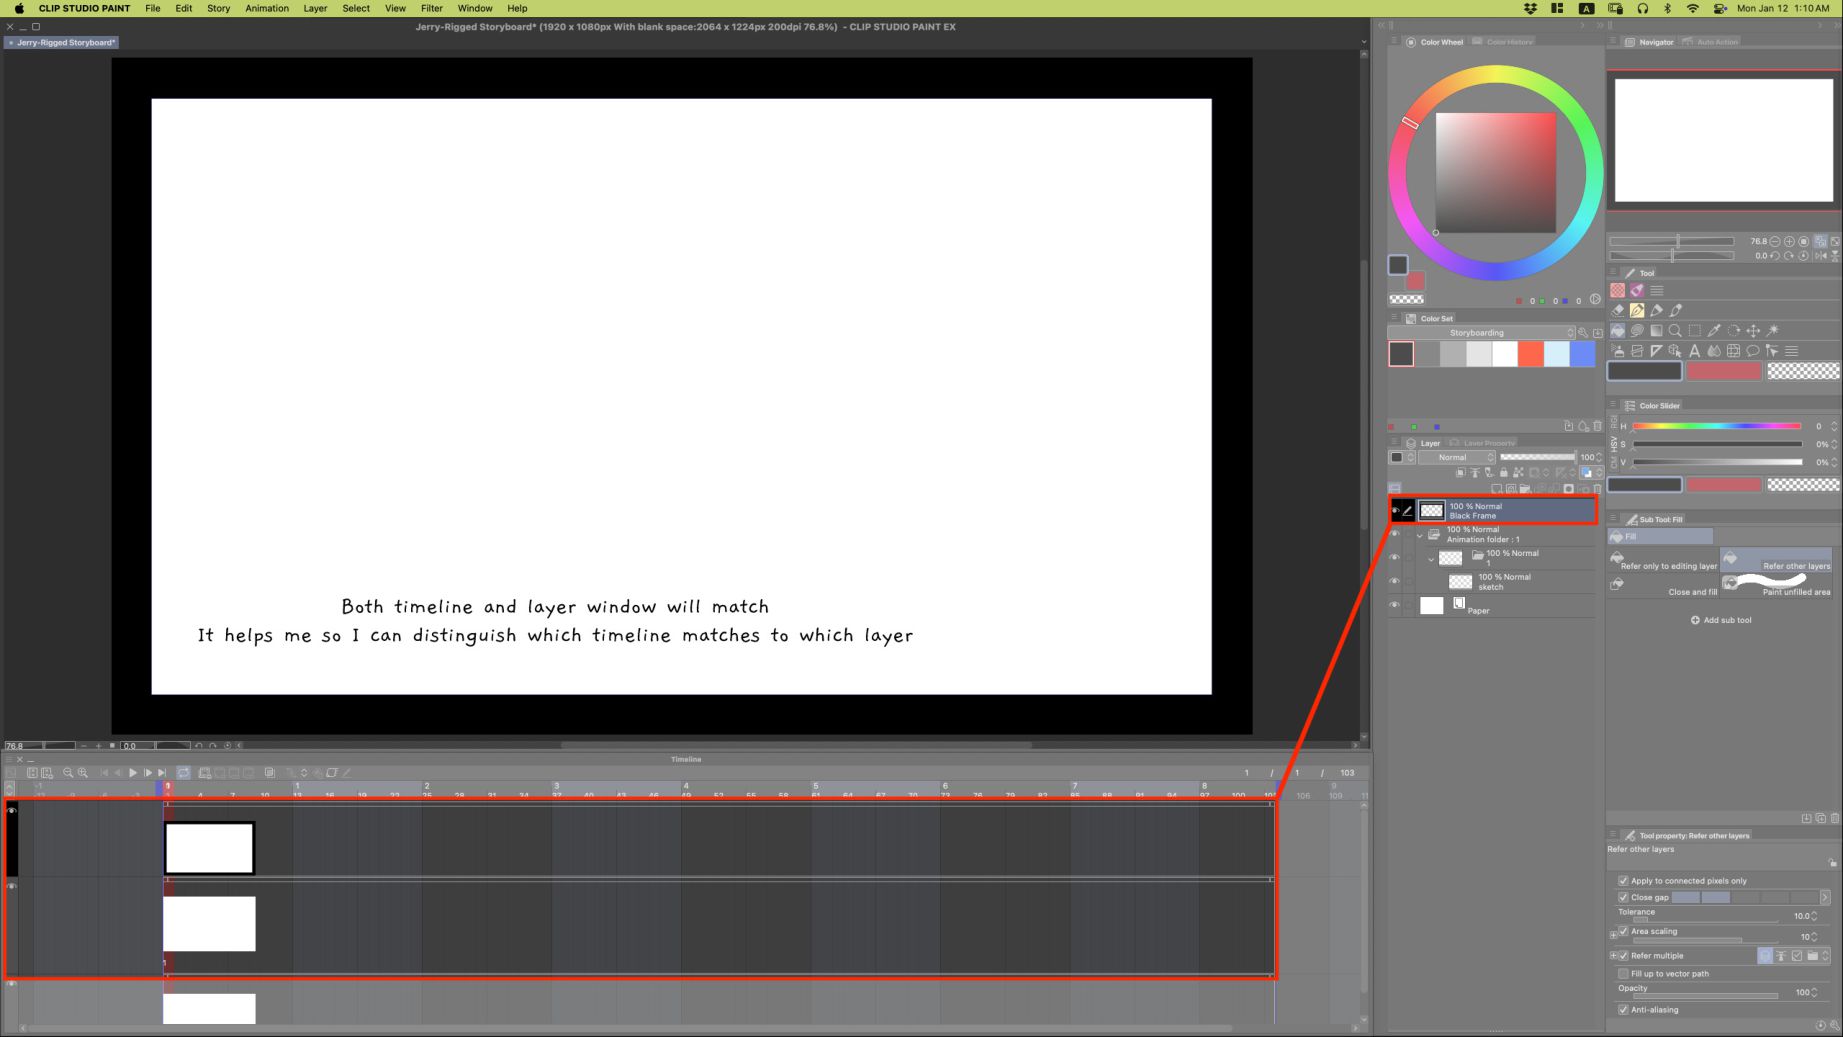Toggle loop playback in timeline
This screenshot has width=1843, height=1037.
click(x=184, y=773)
